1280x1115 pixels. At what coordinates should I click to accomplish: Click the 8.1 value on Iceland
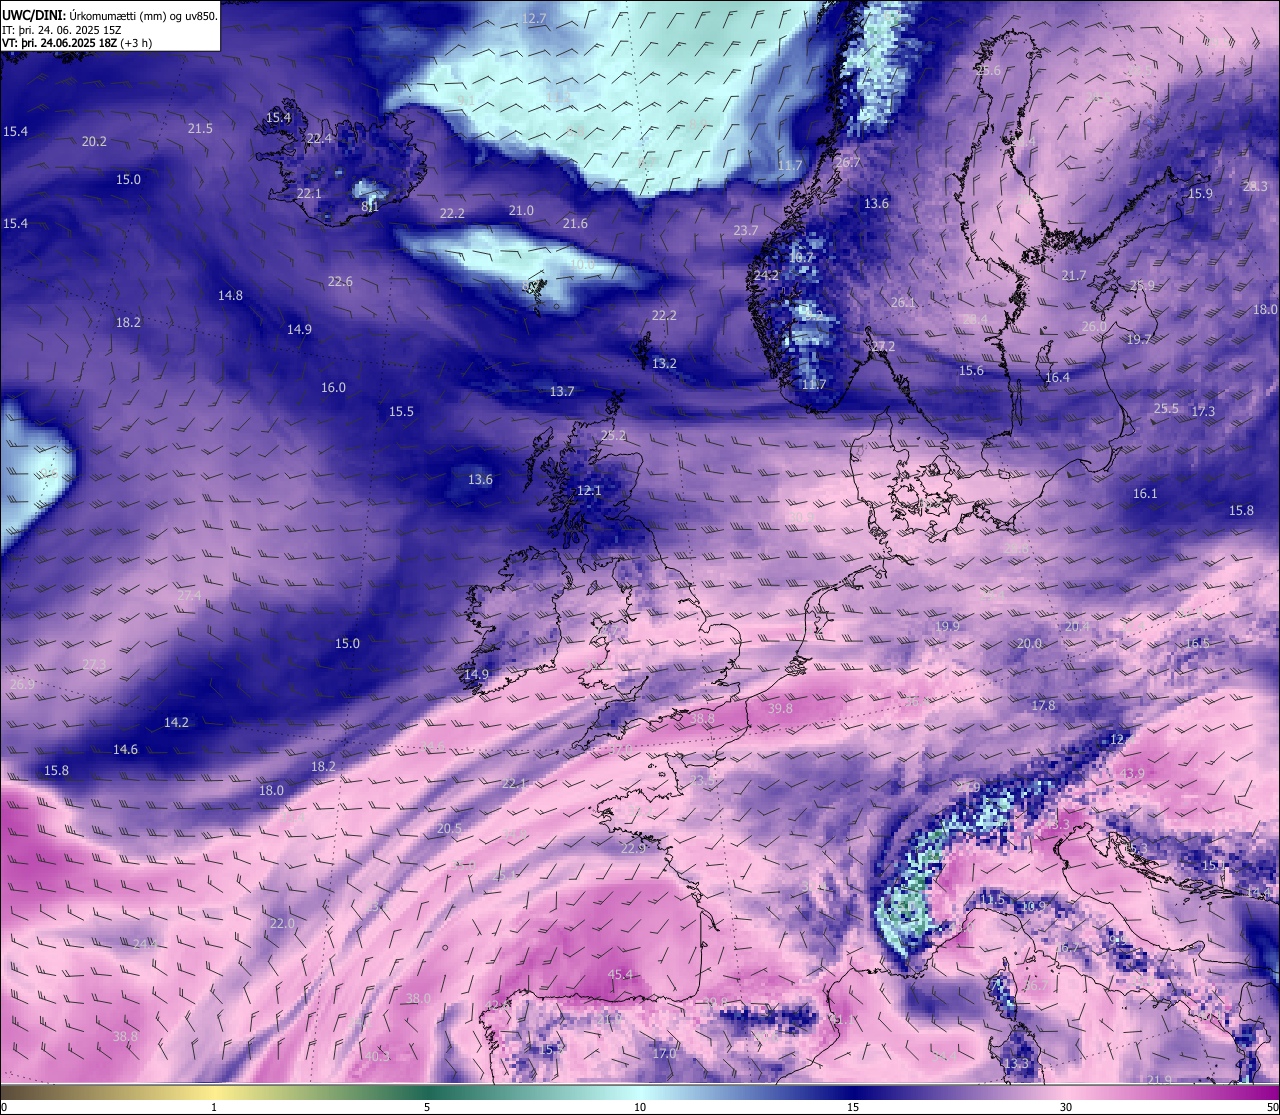click(370, 207)
